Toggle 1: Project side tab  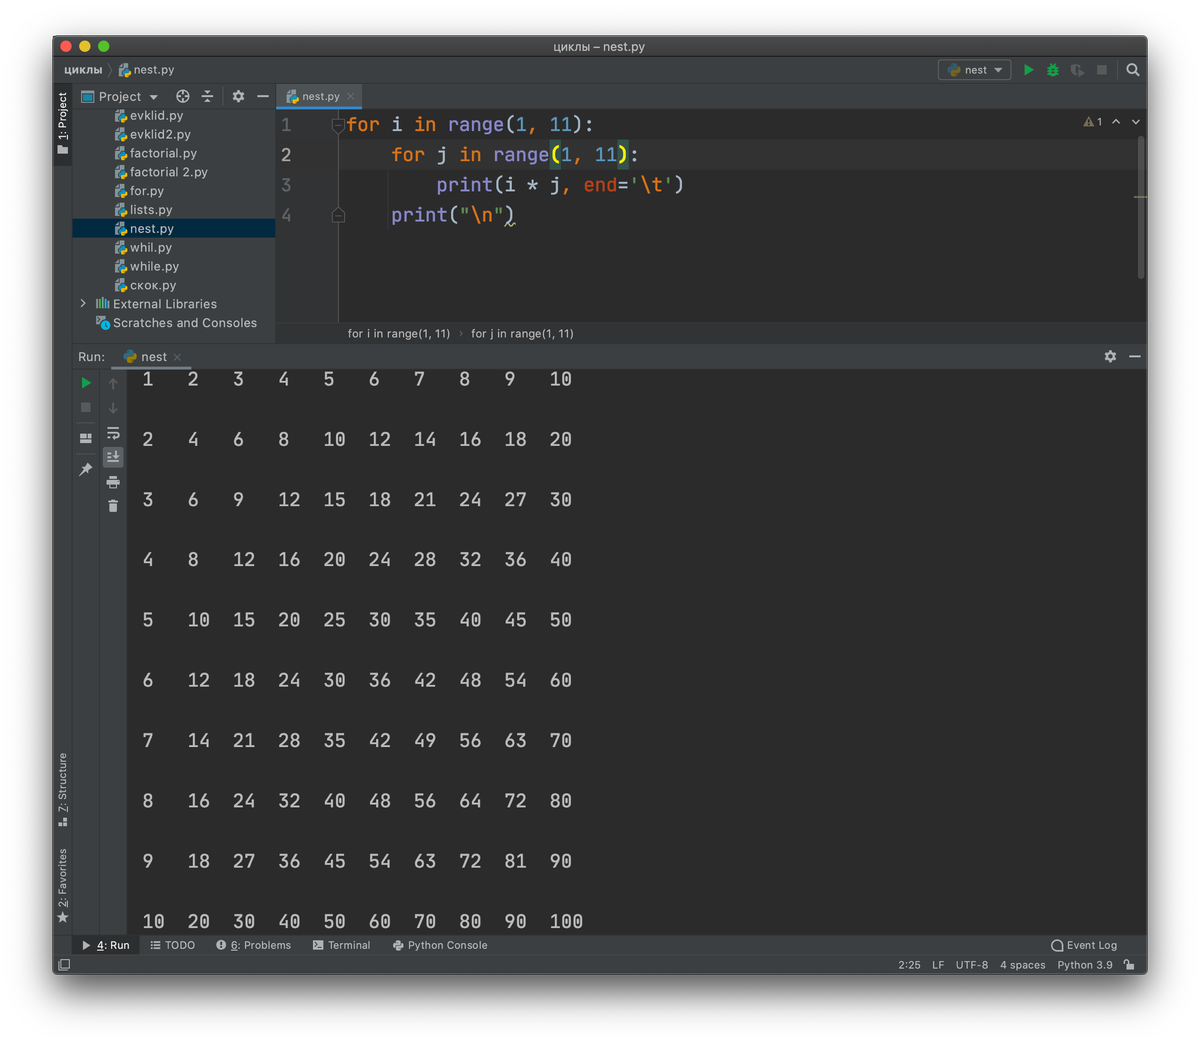63,123
